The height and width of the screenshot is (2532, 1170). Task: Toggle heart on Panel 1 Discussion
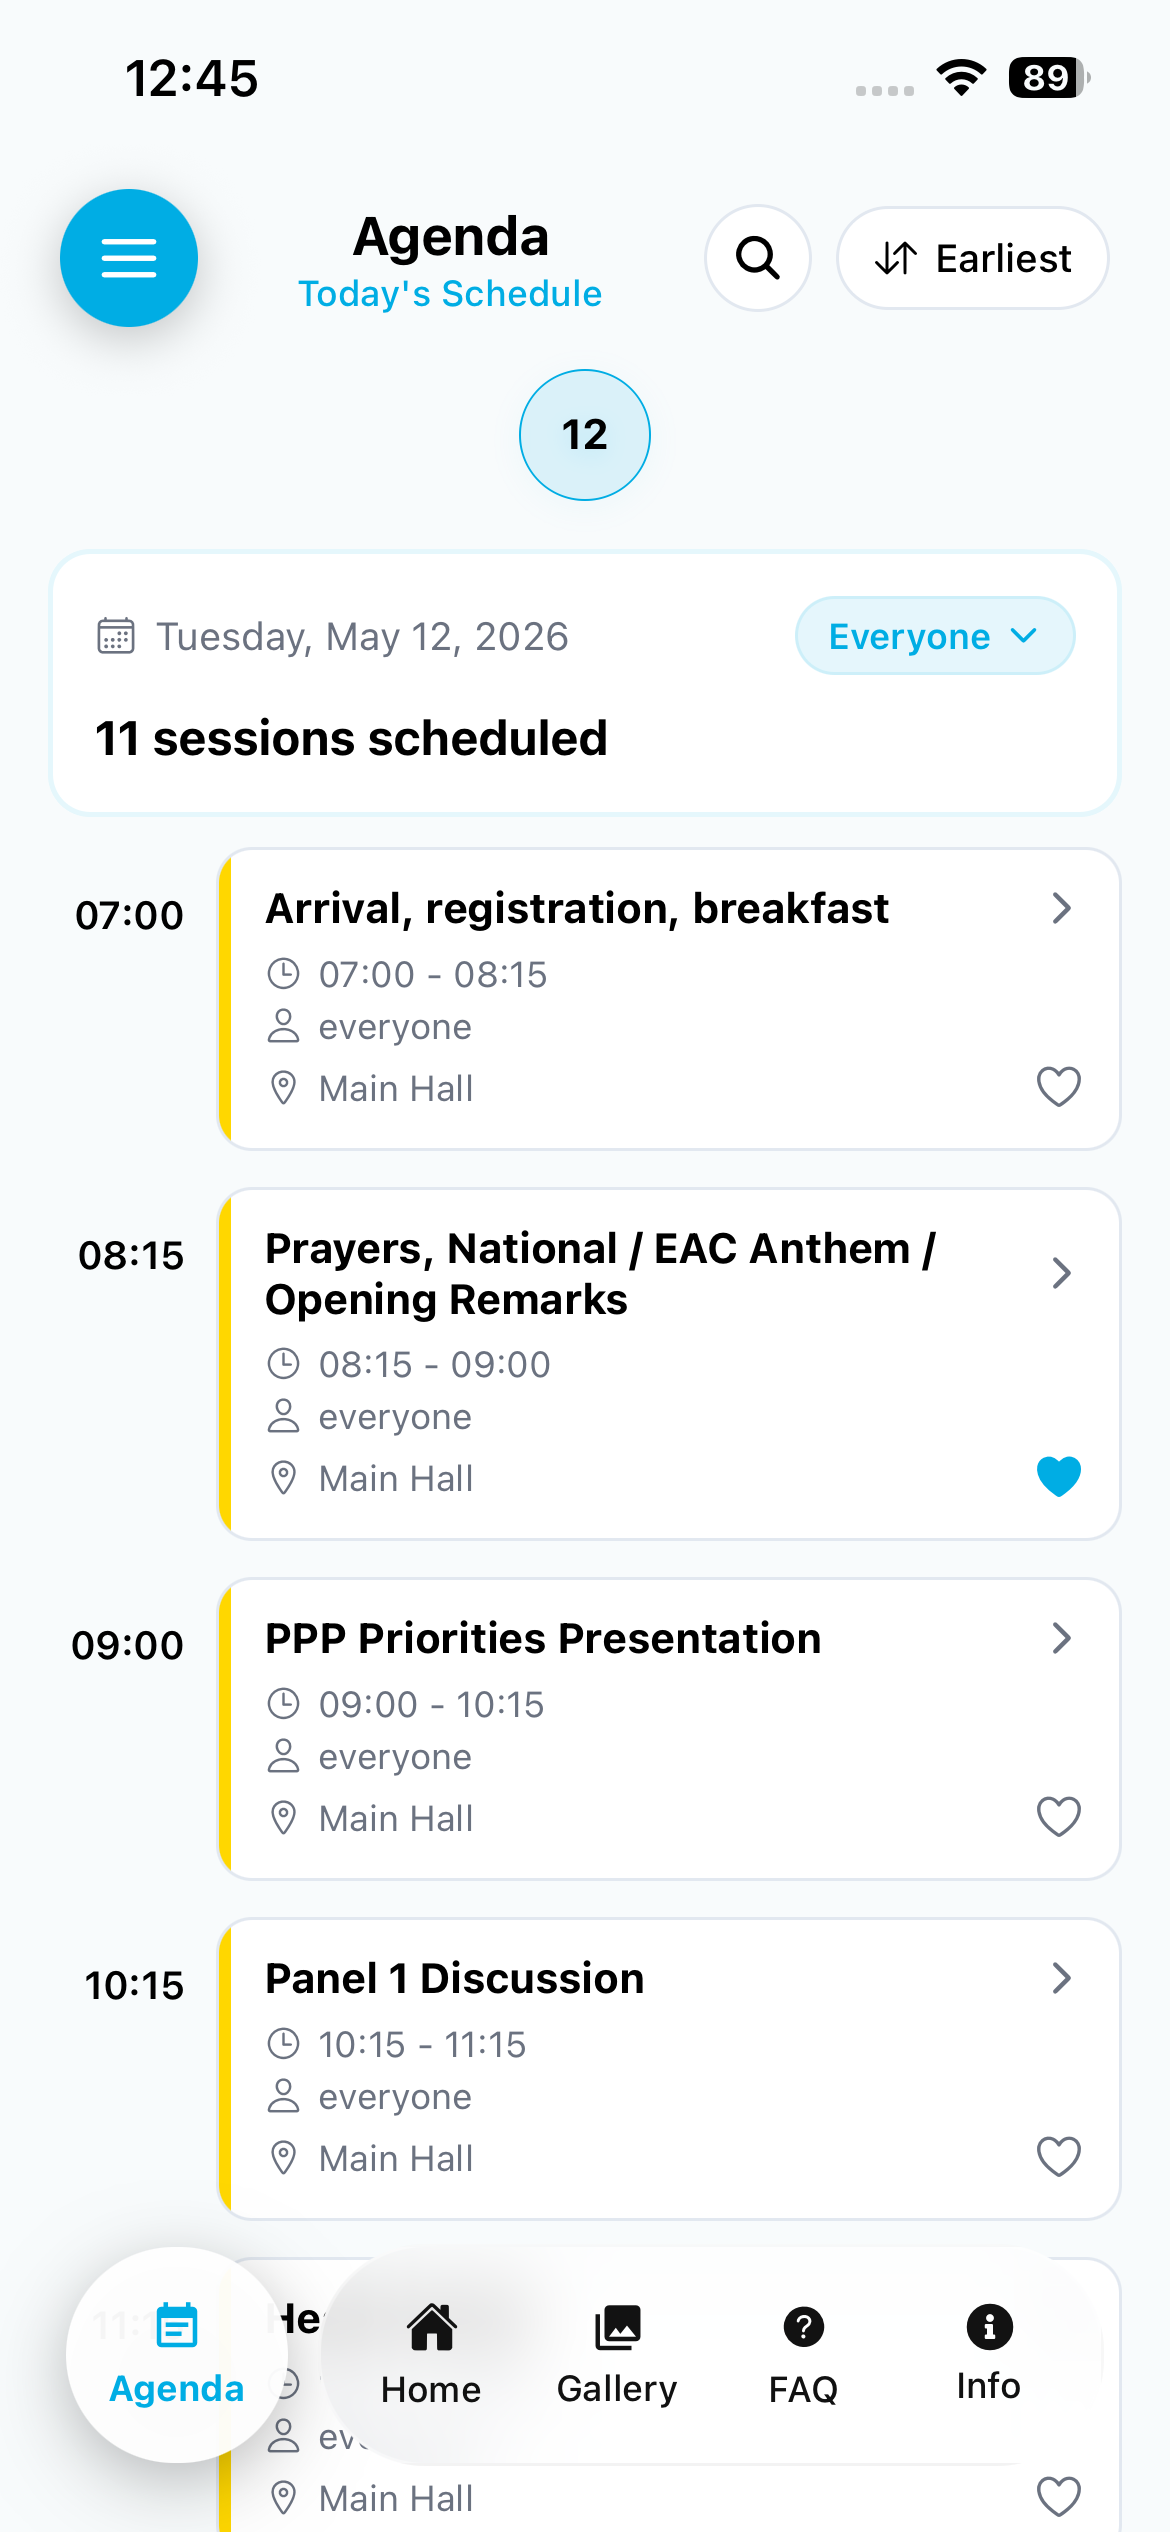tap(1059, 2157)
